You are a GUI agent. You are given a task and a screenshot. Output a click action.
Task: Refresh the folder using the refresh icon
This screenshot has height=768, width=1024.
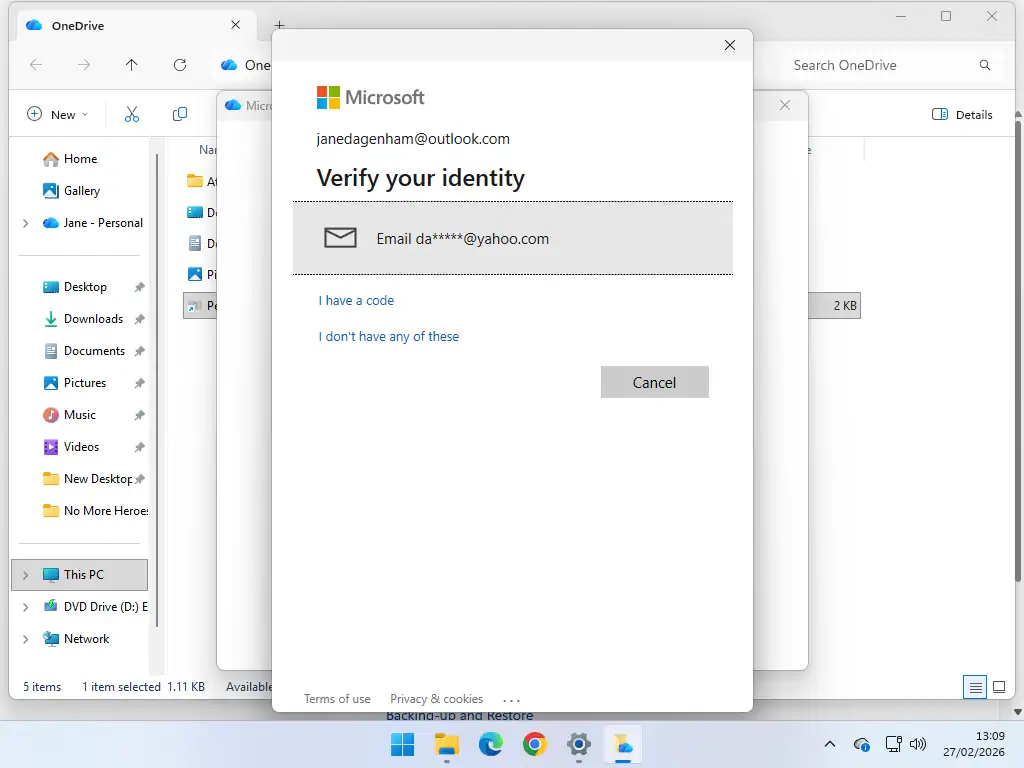click(x=180, y=65)
